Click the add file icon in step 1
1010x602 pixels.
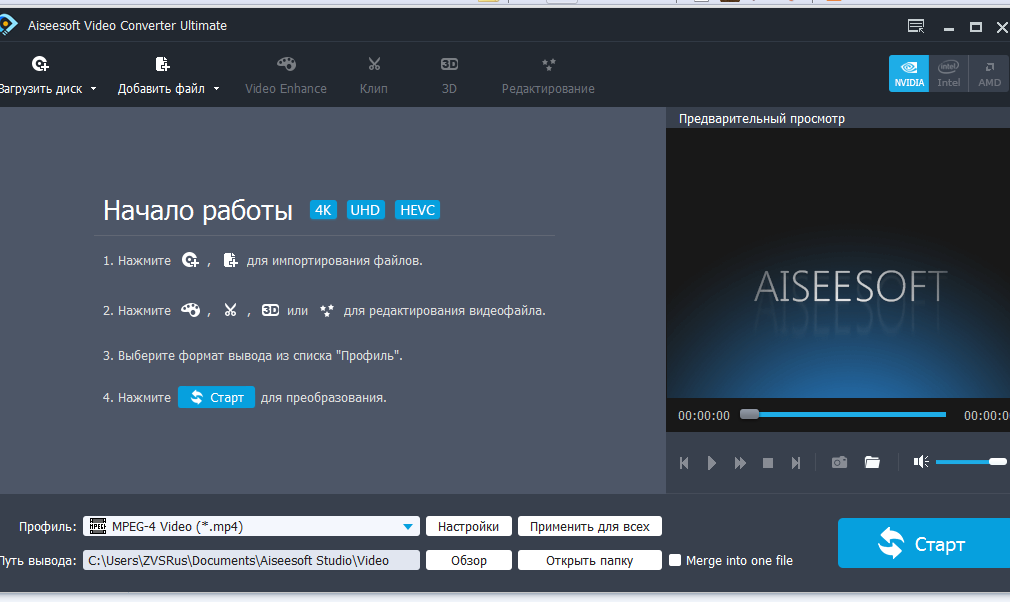click(x=230, y=260)
